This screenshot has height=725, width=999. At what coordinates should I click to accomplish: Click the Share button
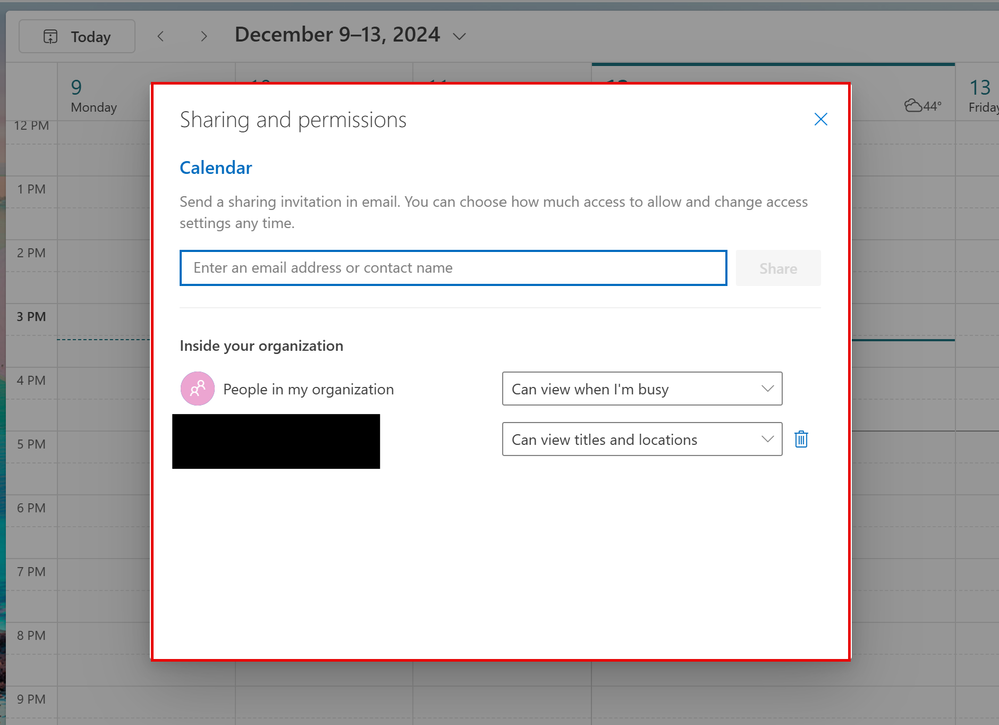point(778,268)
